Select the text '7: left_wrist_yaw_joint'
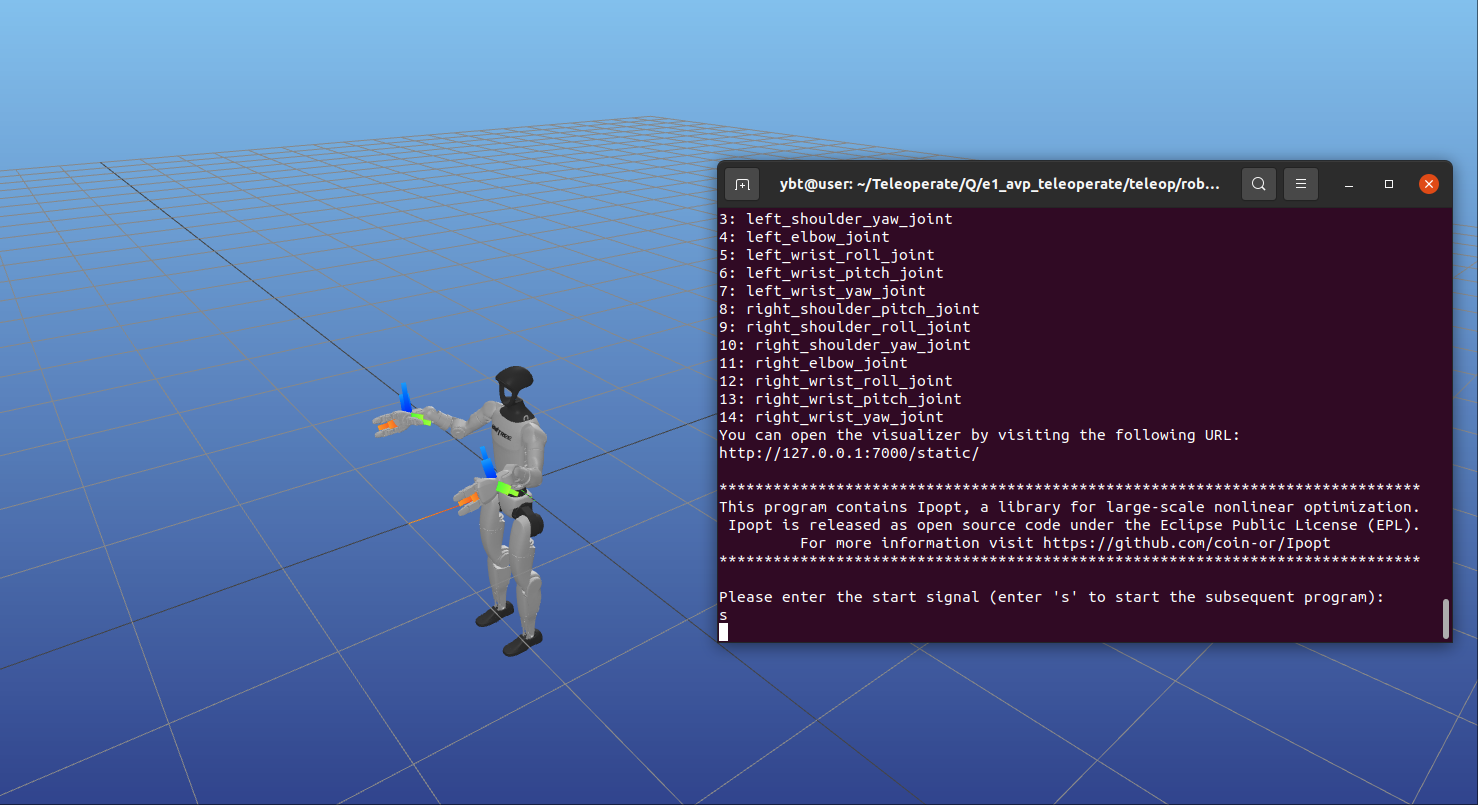 pyautogui.click(x=822, y=291)
